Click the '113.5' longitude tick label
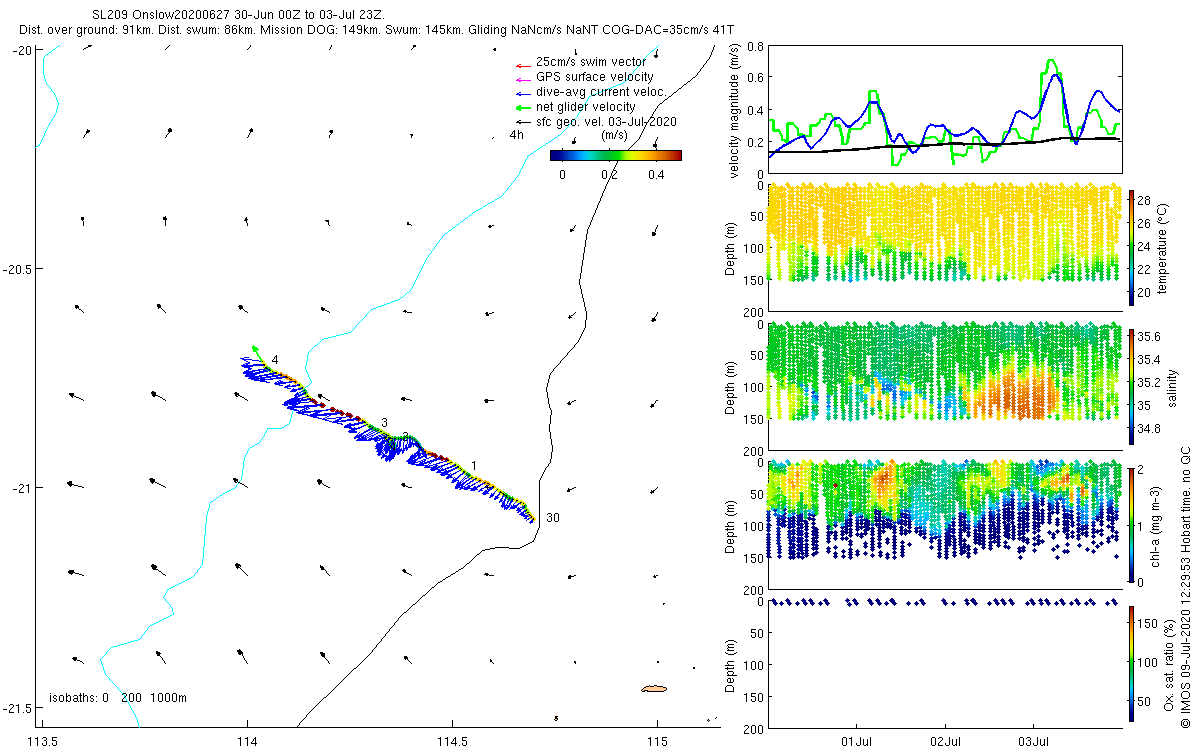The image size is (1200, 750). point(42,742)
